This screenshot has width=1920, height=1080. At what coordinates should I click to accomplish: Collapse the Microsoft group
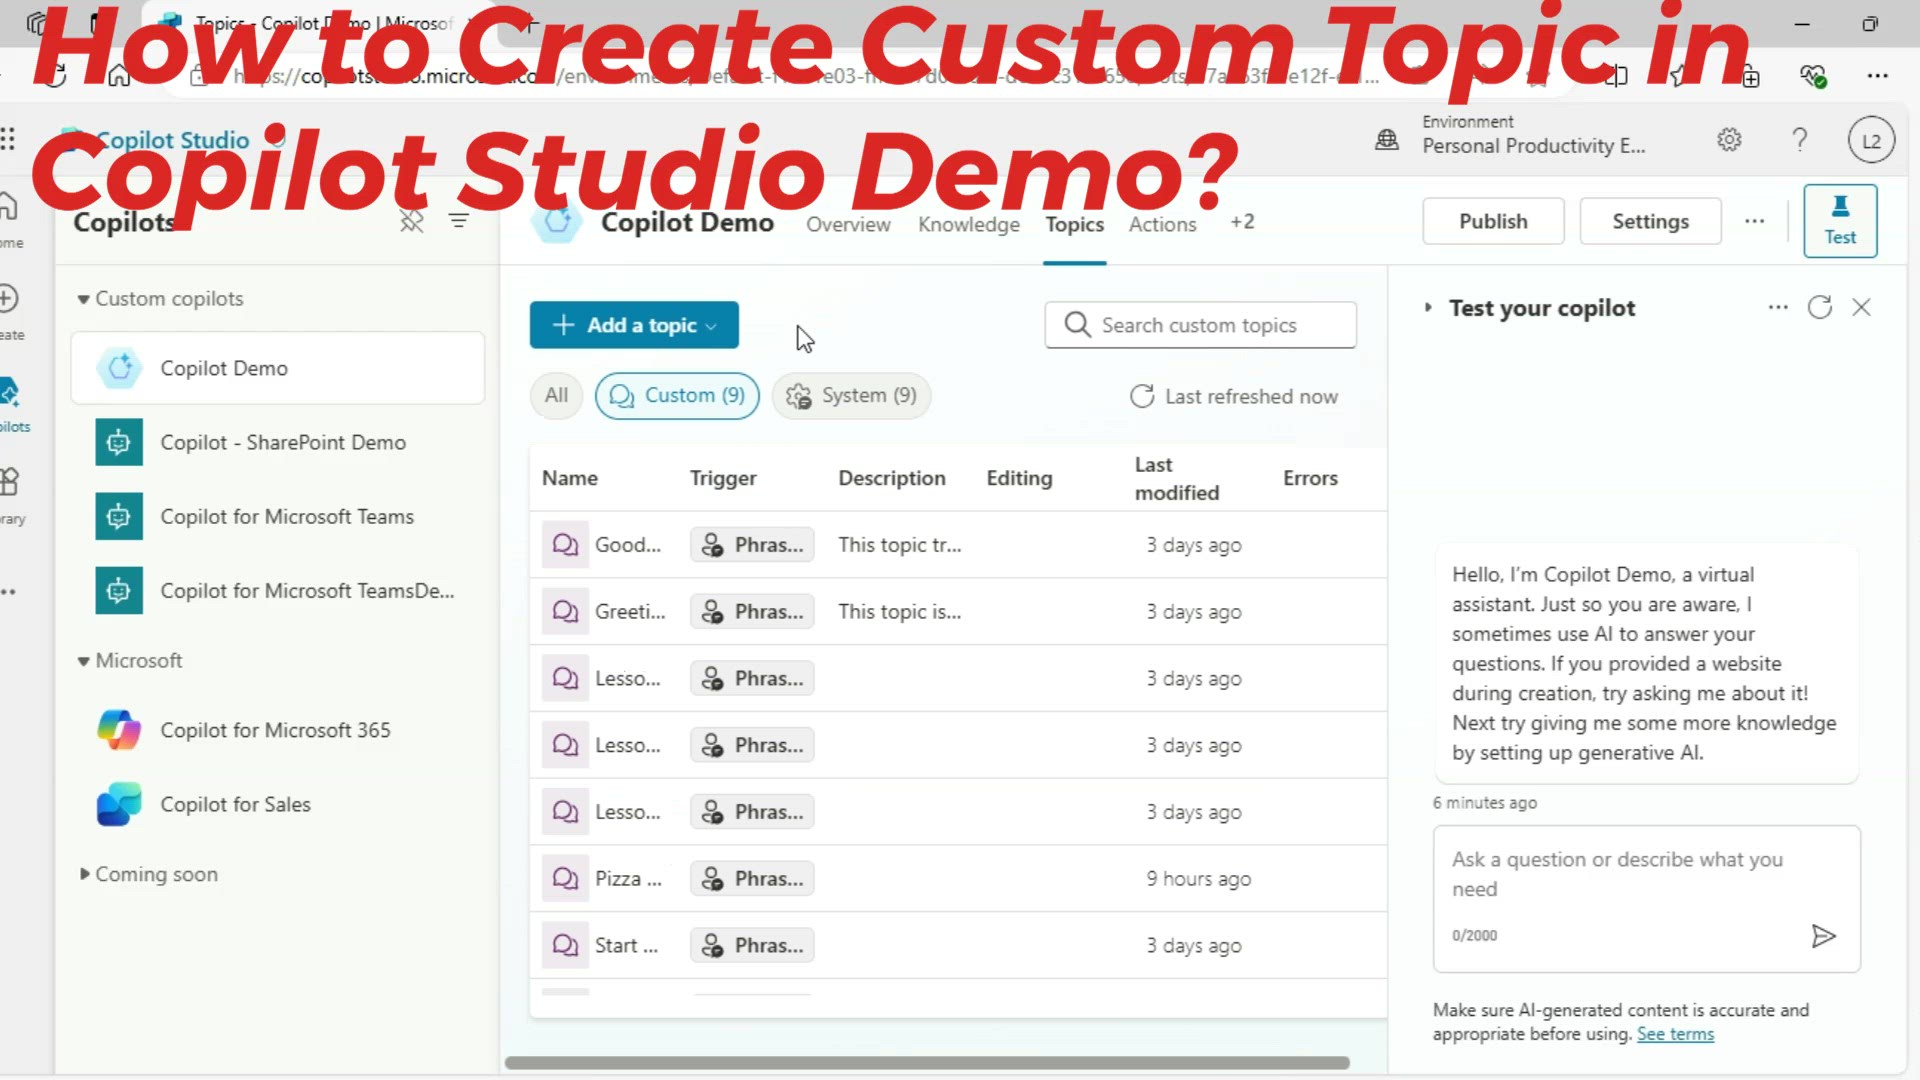pos(84,661)
